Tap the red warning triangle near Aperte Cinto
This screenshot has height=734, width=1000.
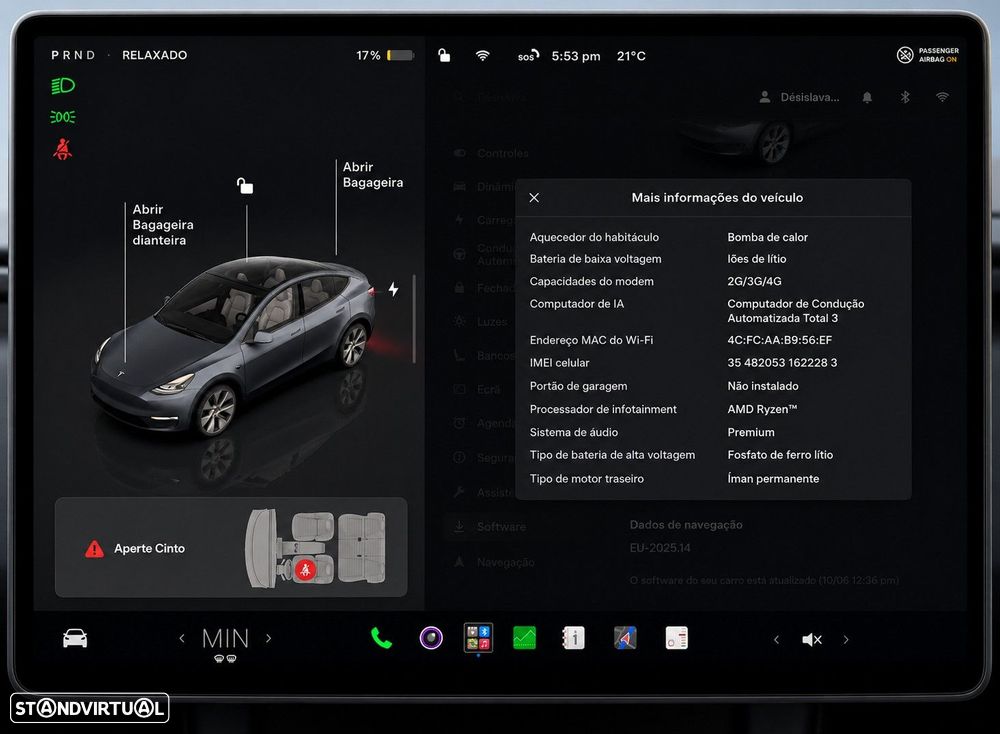94,548
